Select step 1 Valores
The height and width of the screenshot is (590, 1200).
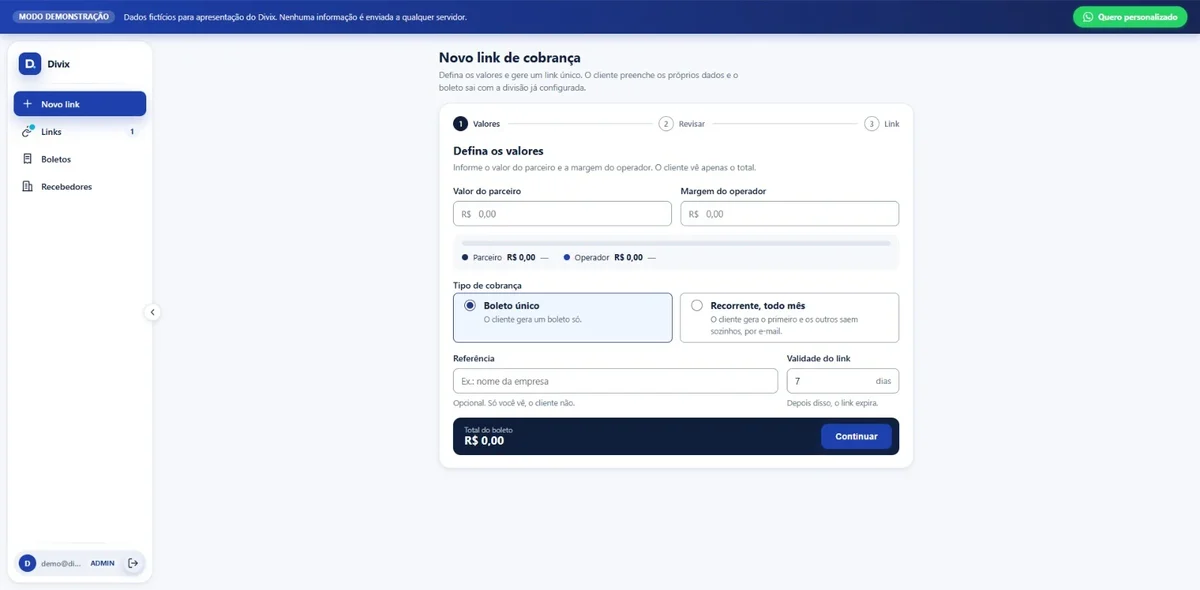coord(477,124)
